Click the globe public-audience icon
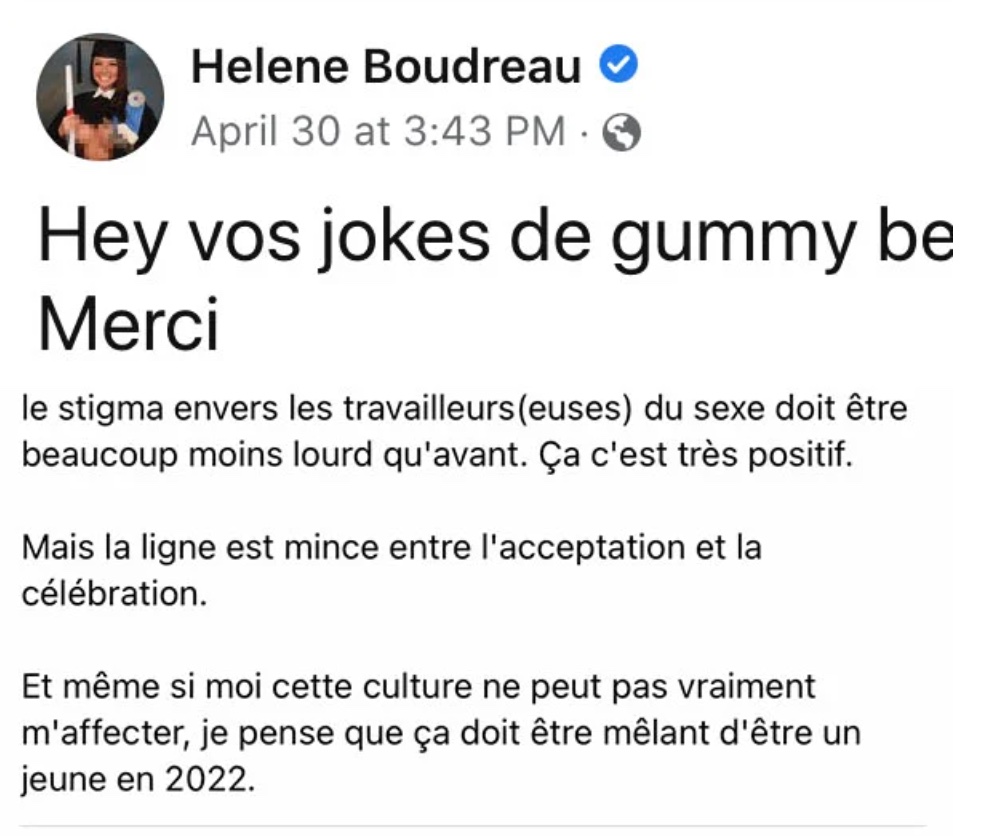Screen dimensions: 988x836 pos(621,132)
